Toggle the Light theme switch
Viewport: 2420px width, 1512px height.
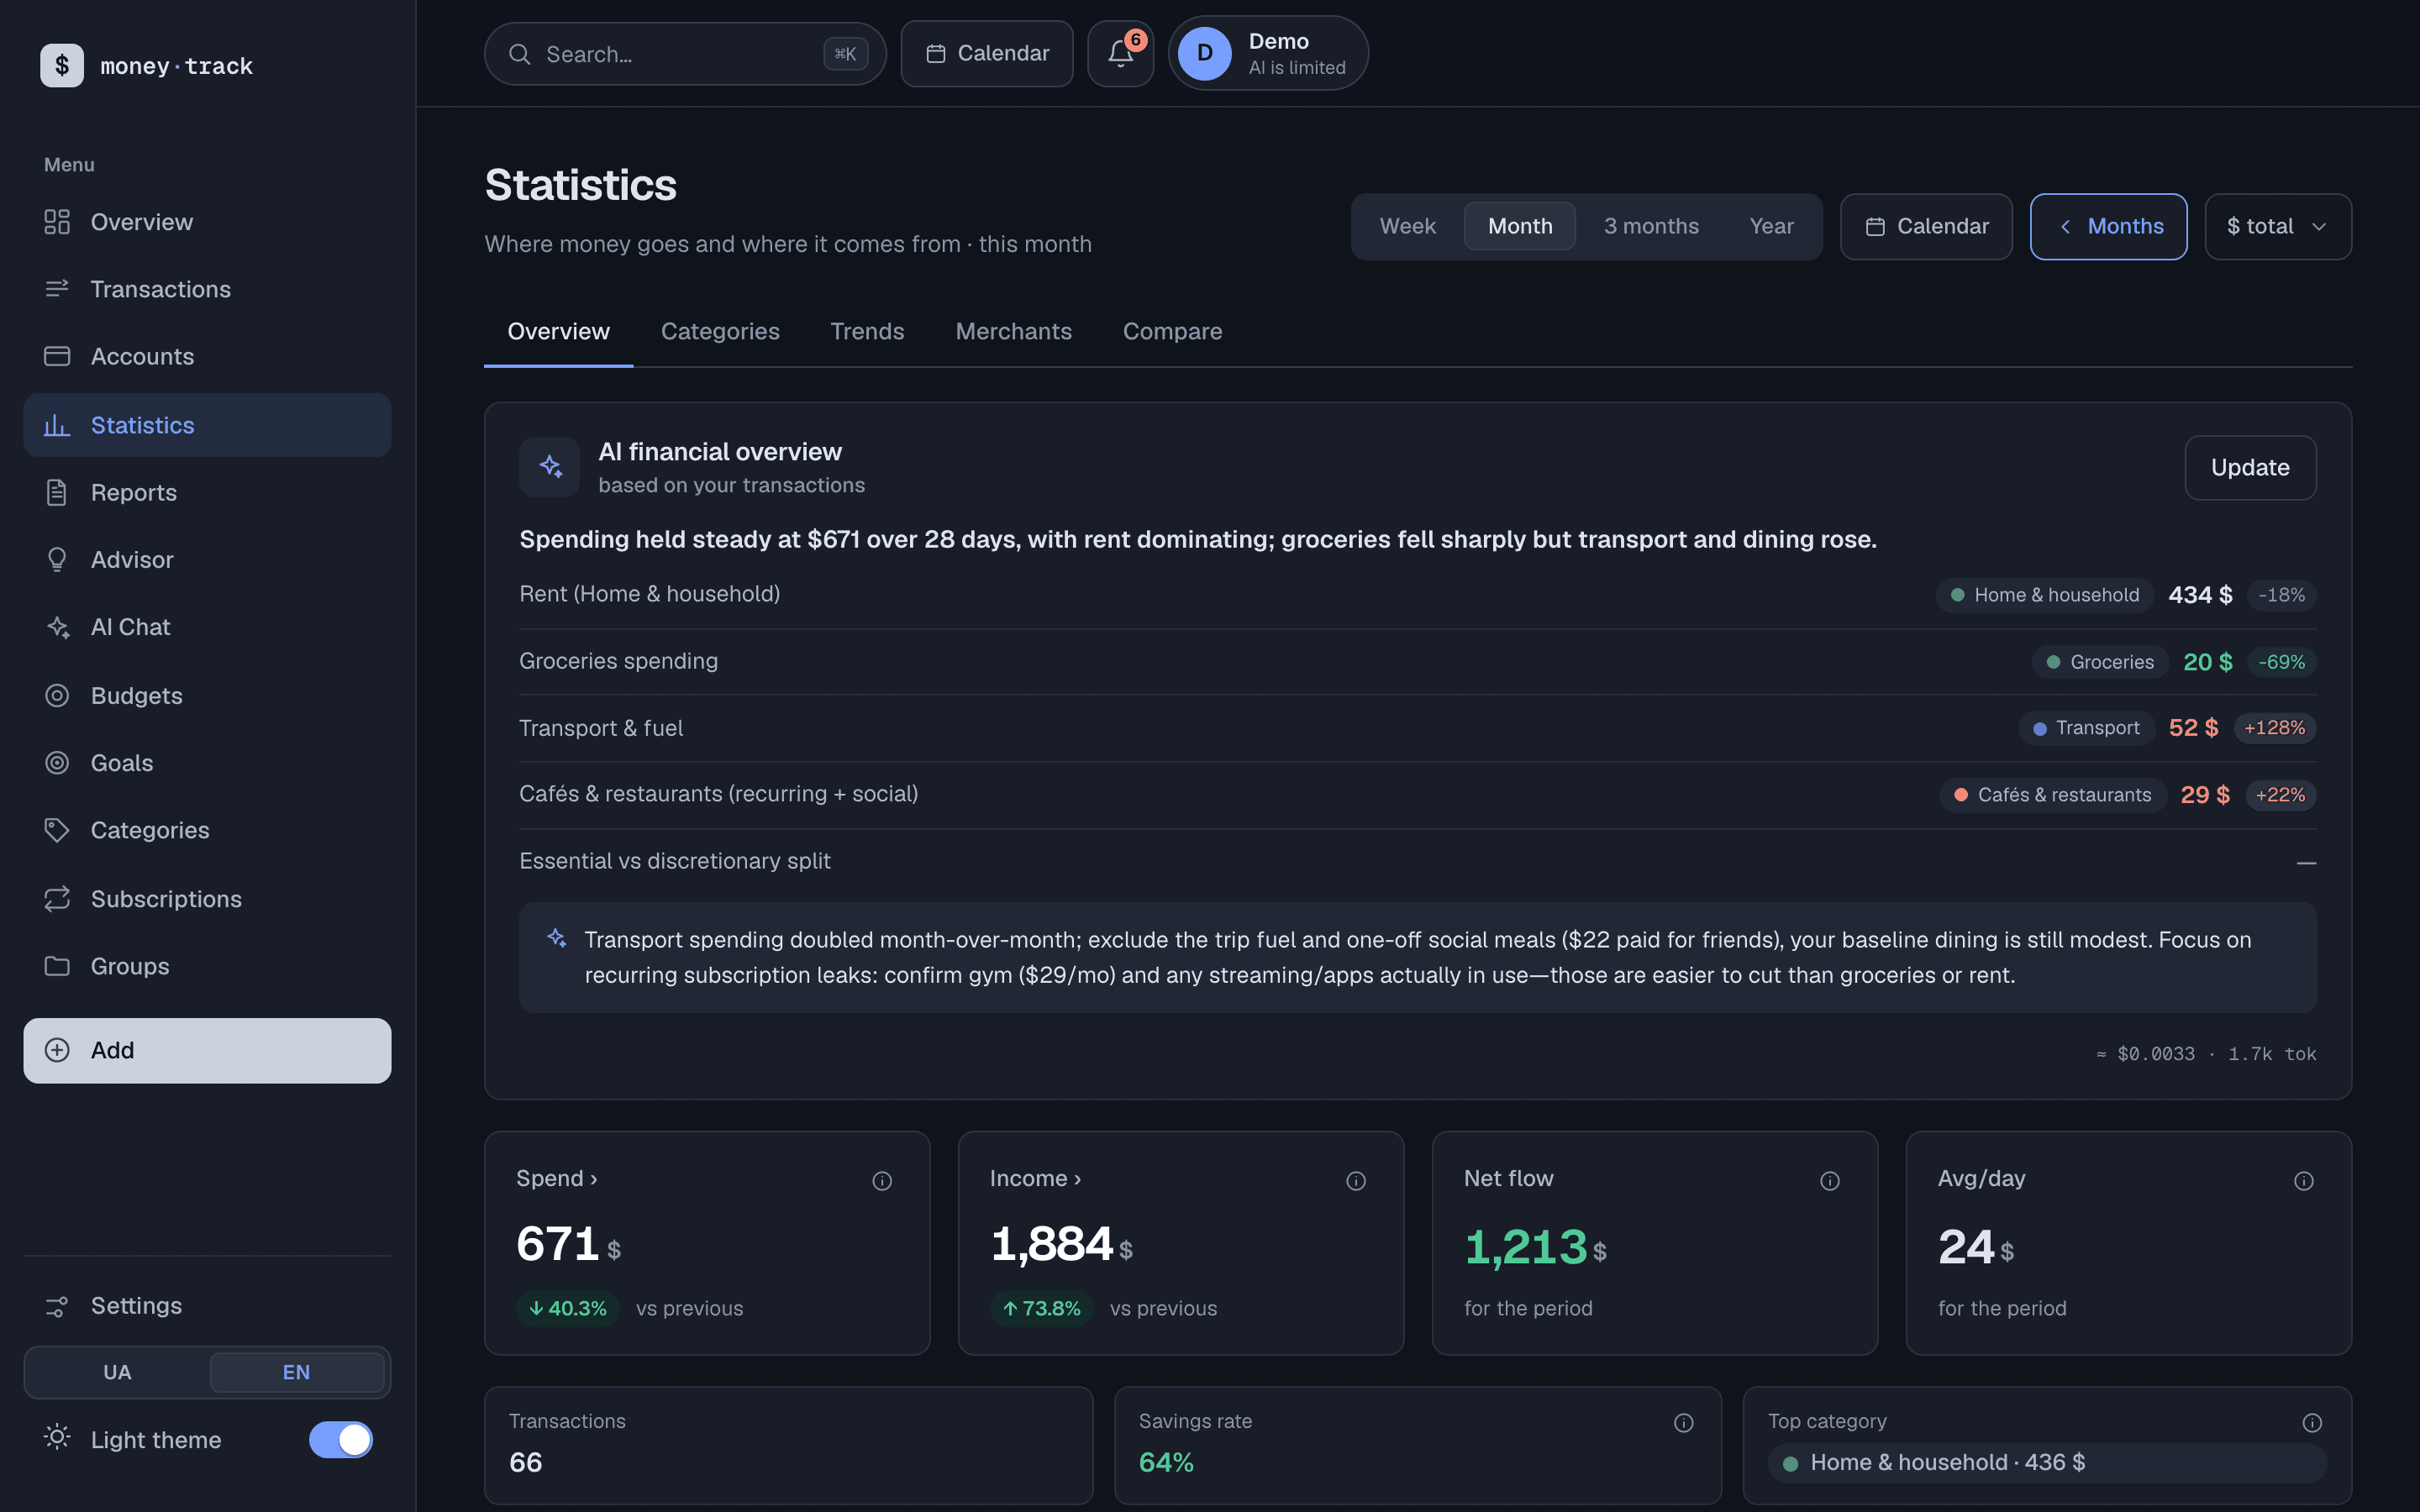pos(341,1440)
